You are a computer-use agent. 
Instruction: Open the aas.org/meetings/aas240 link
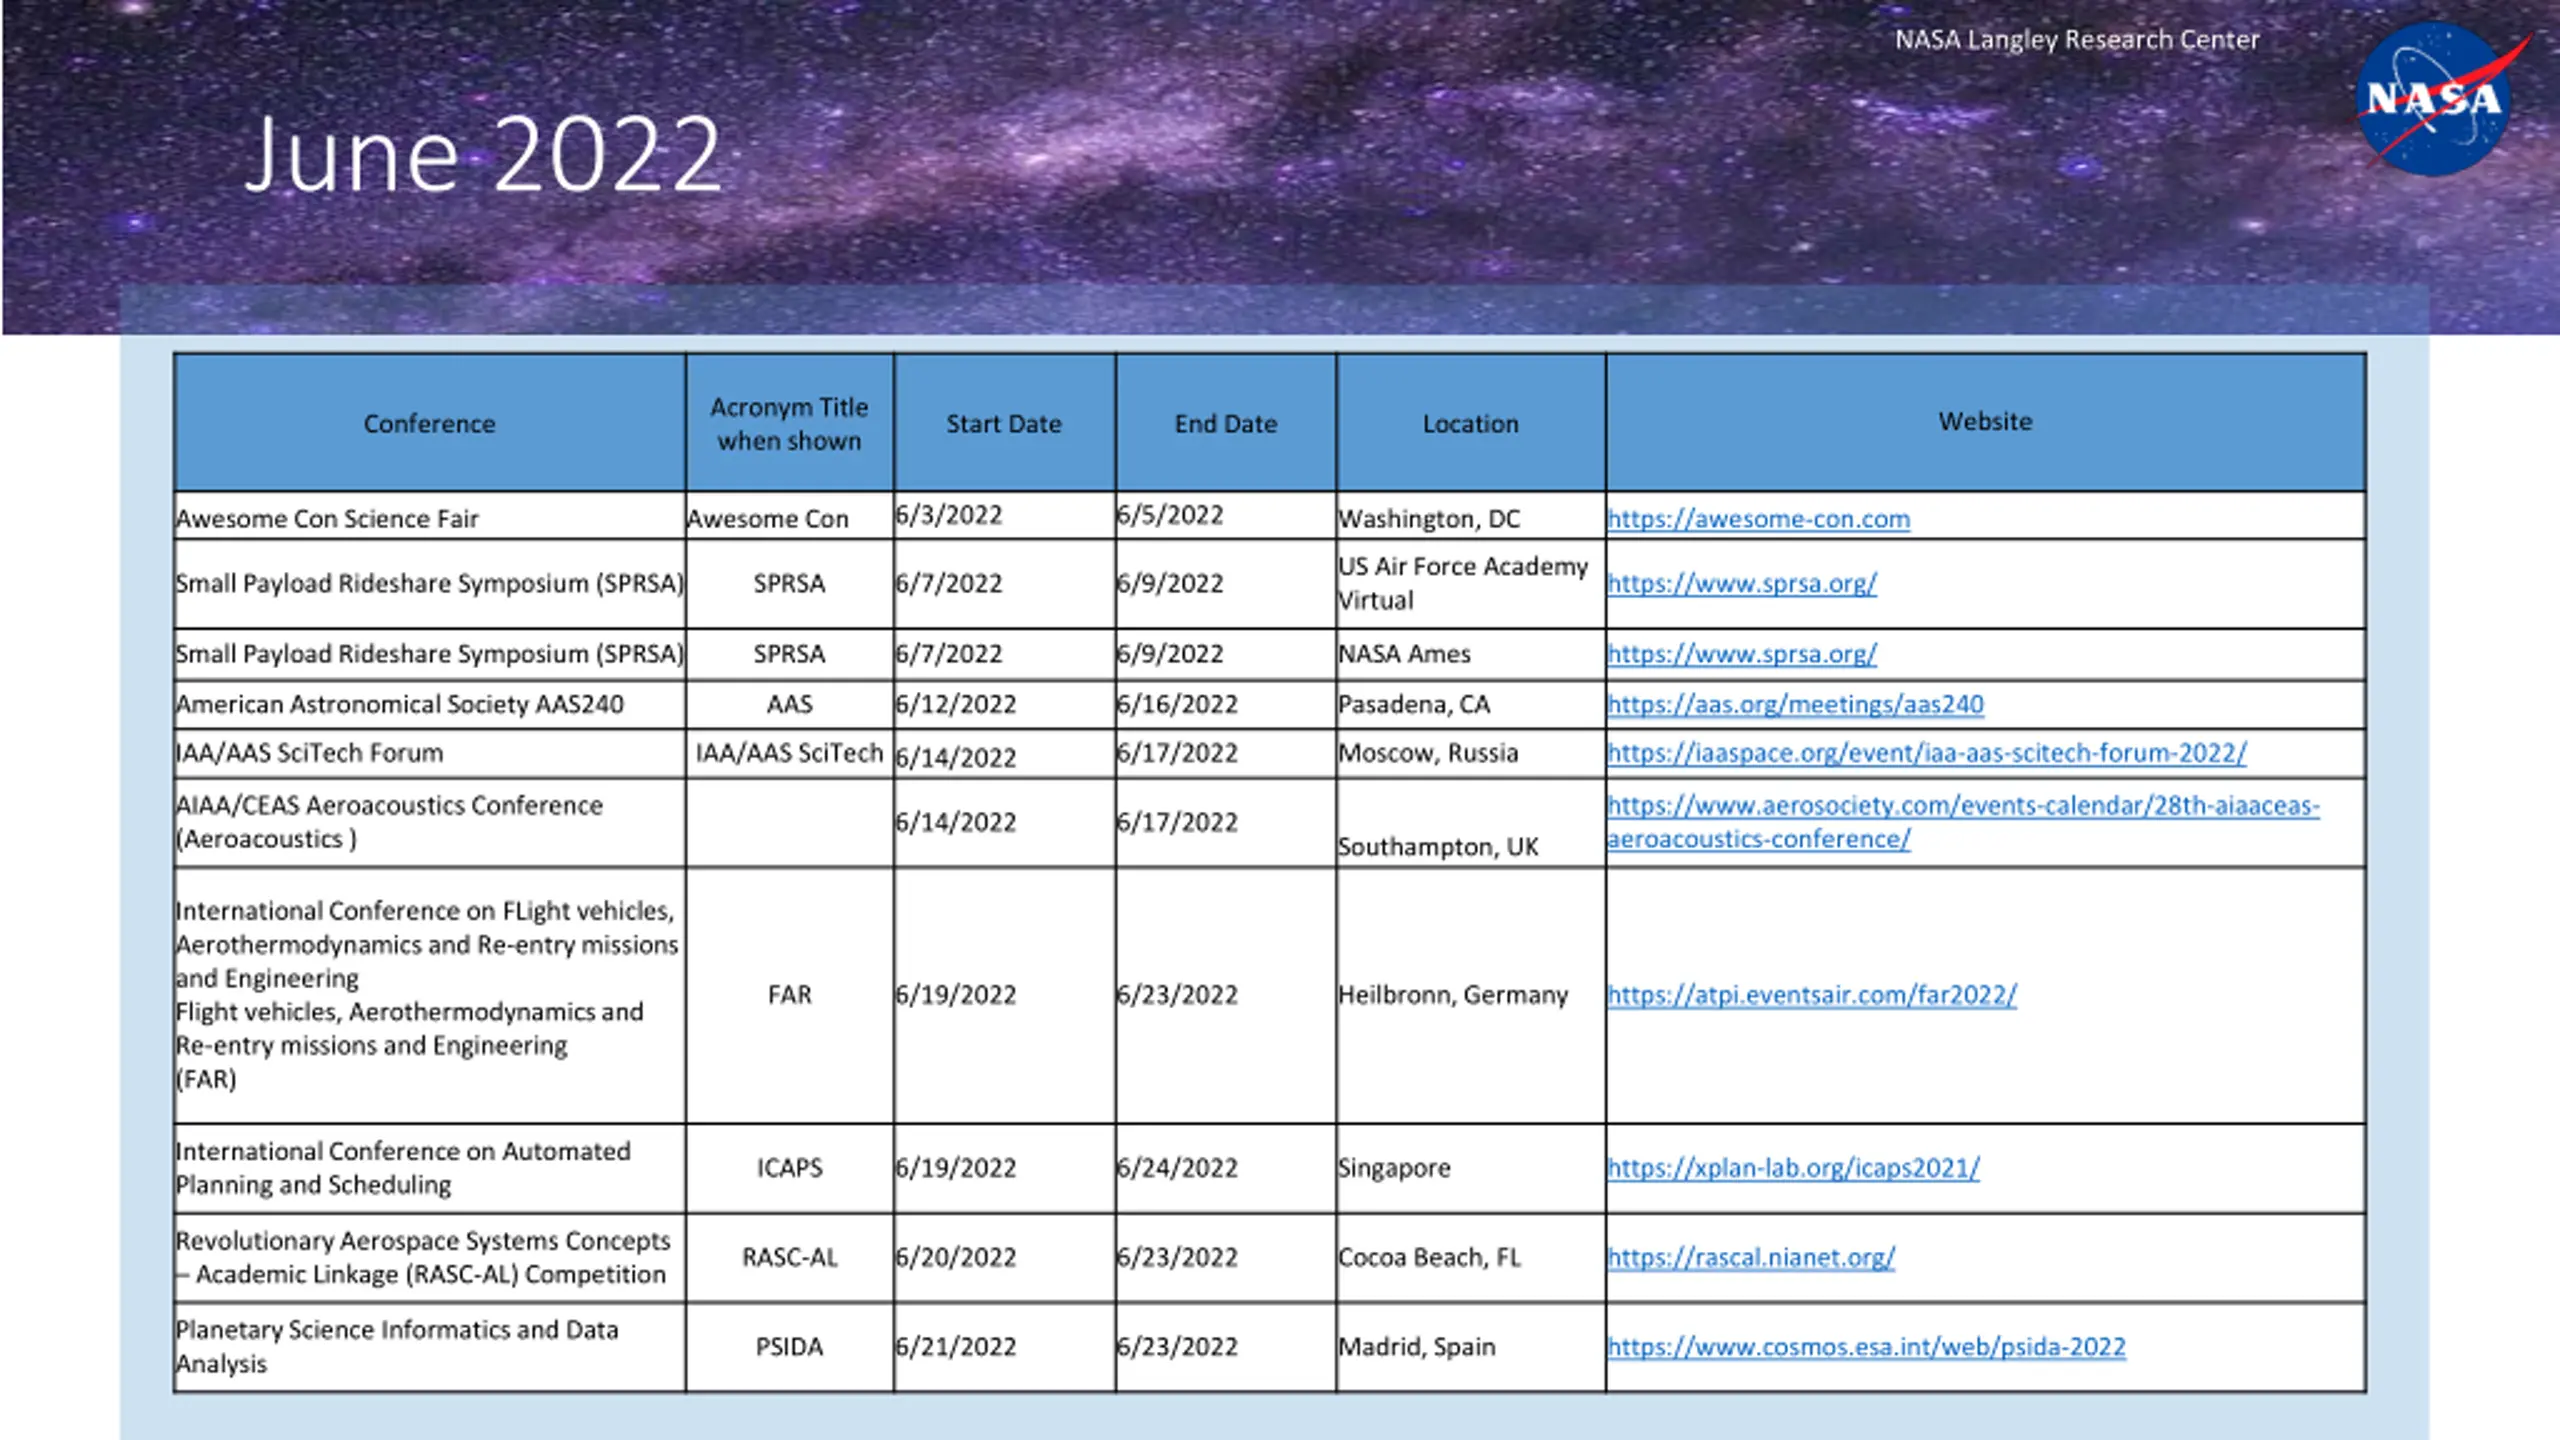tap(1795, 705)
